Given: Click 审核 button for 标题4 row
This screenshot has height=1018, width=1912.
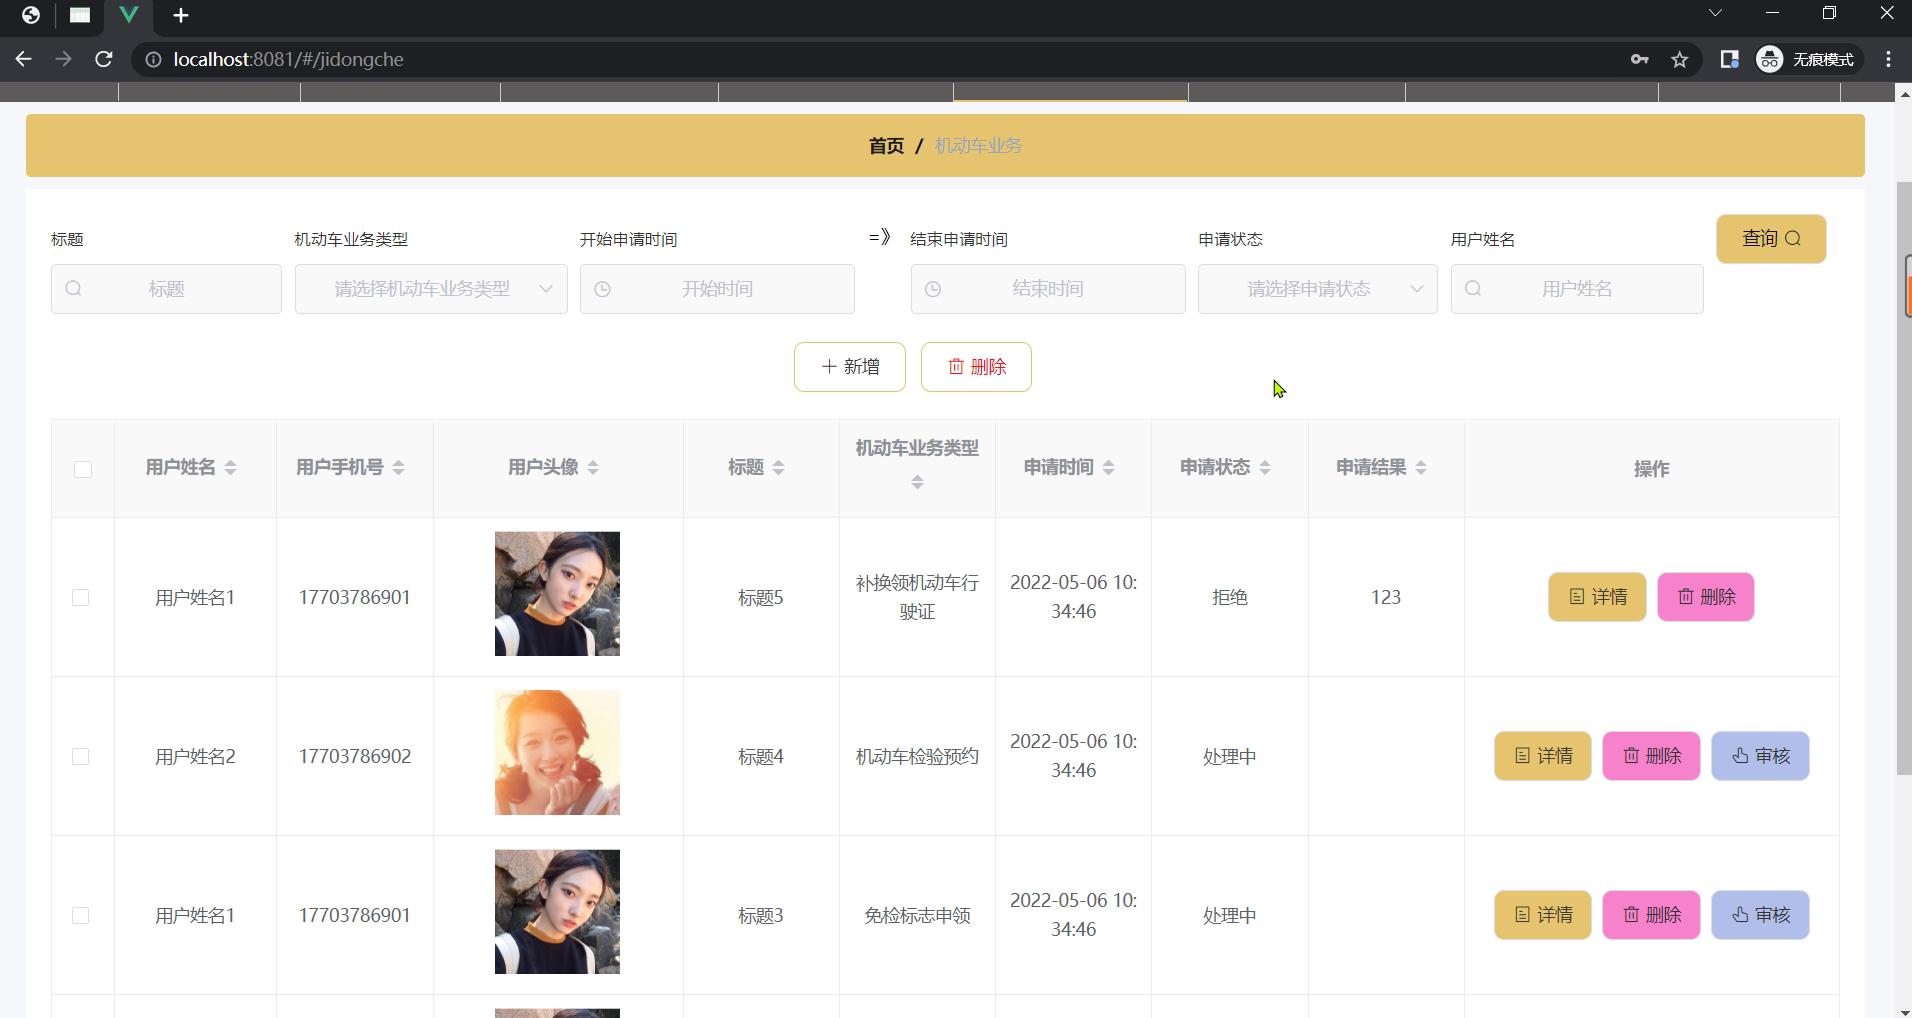Looking at the screenshot, I should pos(1759,756).
